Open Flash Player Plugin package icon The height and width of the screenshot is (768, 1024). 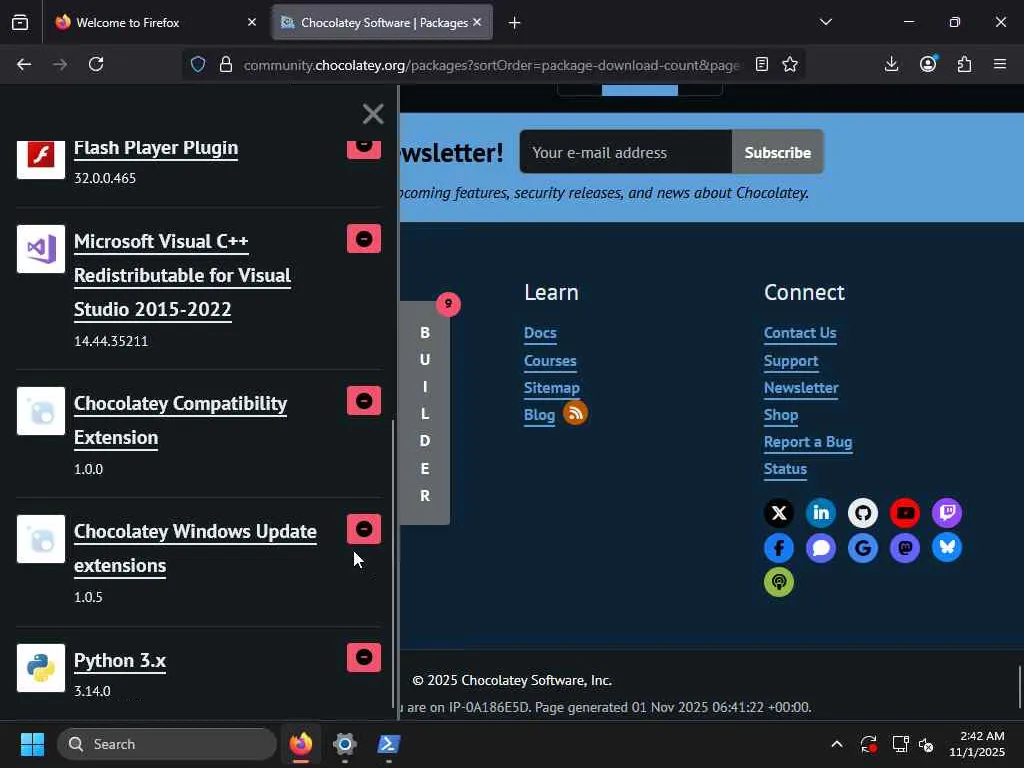(x=40, y=159)
